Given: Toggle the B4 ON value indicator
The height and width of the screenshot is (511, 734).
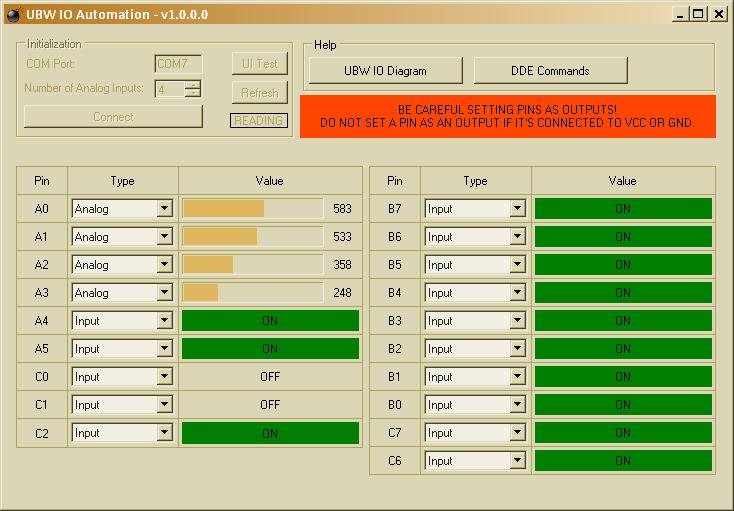Looking at the screenshot, I should (623, 293).
